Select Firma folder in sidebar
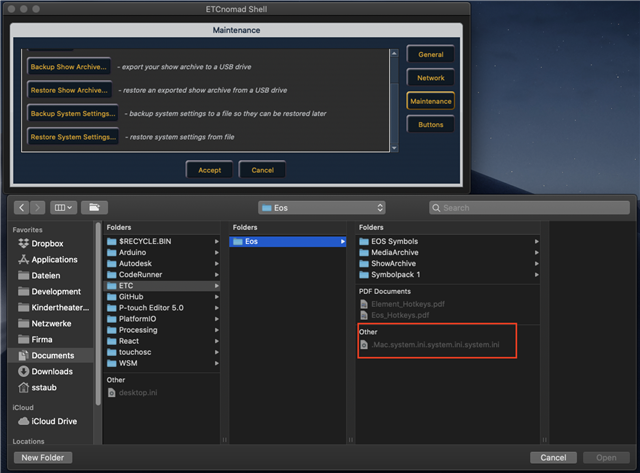 tap(36, 339)
